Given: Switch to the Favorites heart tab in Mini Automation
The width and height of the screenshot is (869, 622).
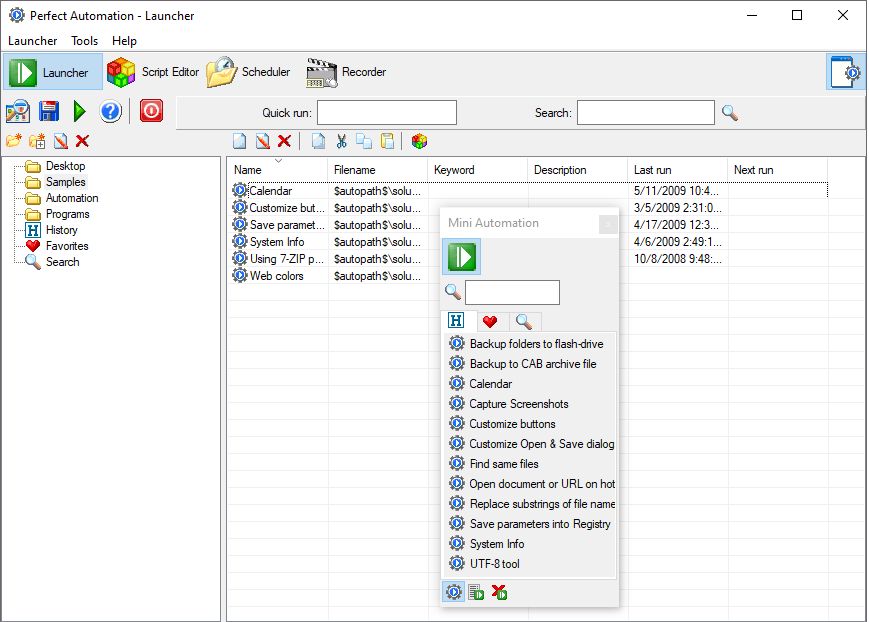Looking at the screenshot, I should (489, 320).
